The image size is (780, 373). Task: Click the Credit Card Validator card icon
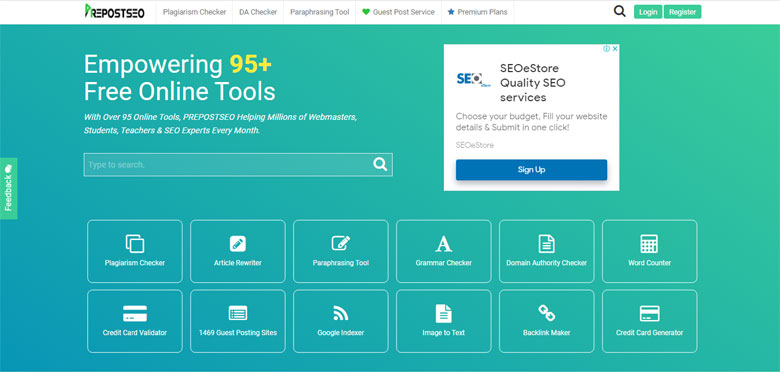tap(135, 314)
